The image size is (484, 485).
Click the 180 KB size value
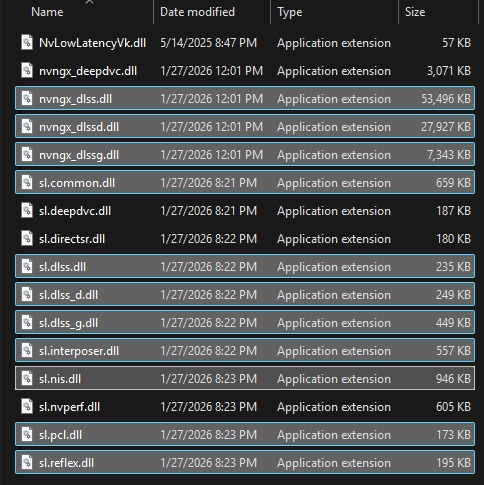tap(453, 239)
